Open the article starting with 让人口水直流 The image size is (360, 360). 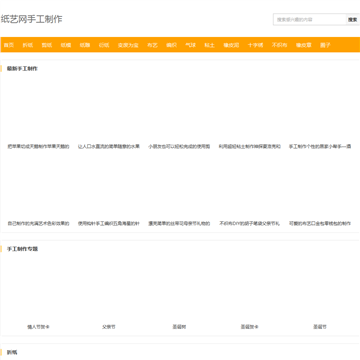pyautogui.click(x=109, y=146)
